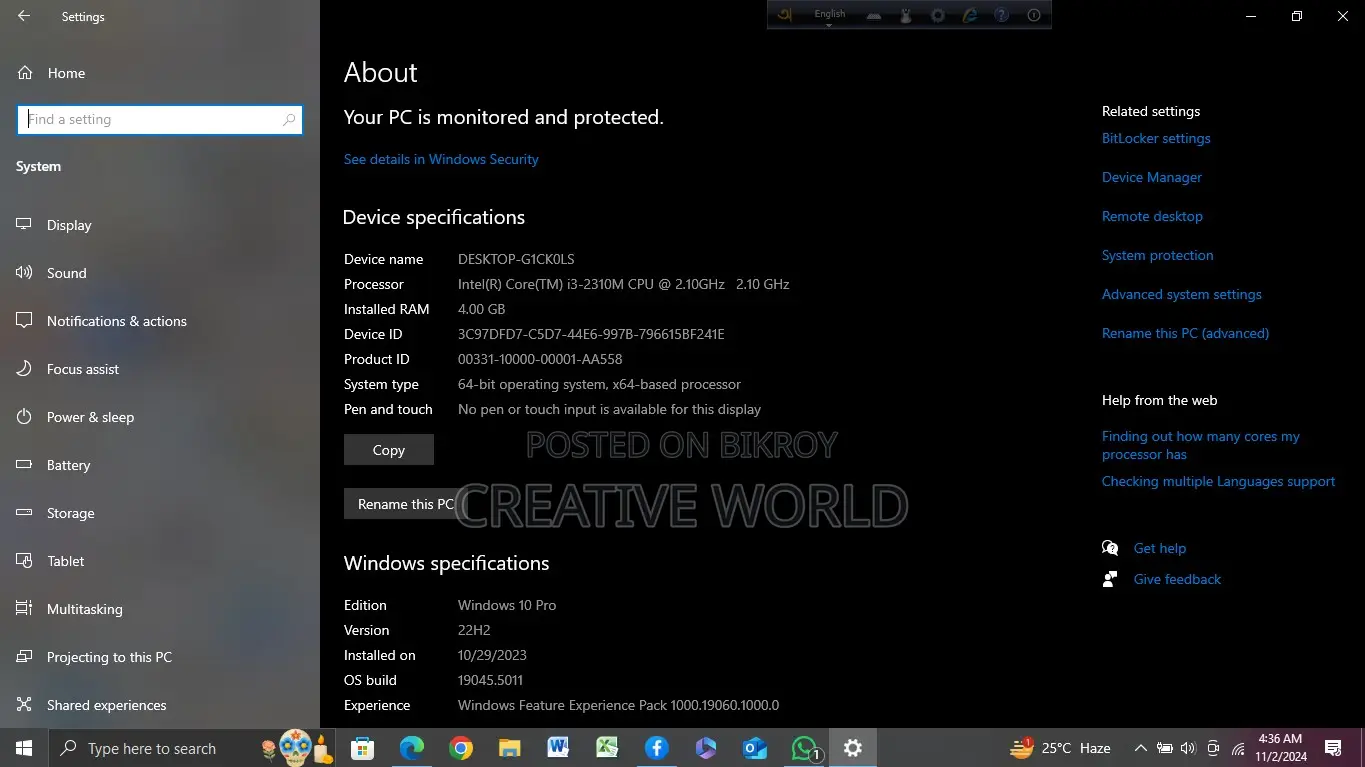Select Notifications & actions
This screenshot has width=1365, height=767.
[117, 321]
